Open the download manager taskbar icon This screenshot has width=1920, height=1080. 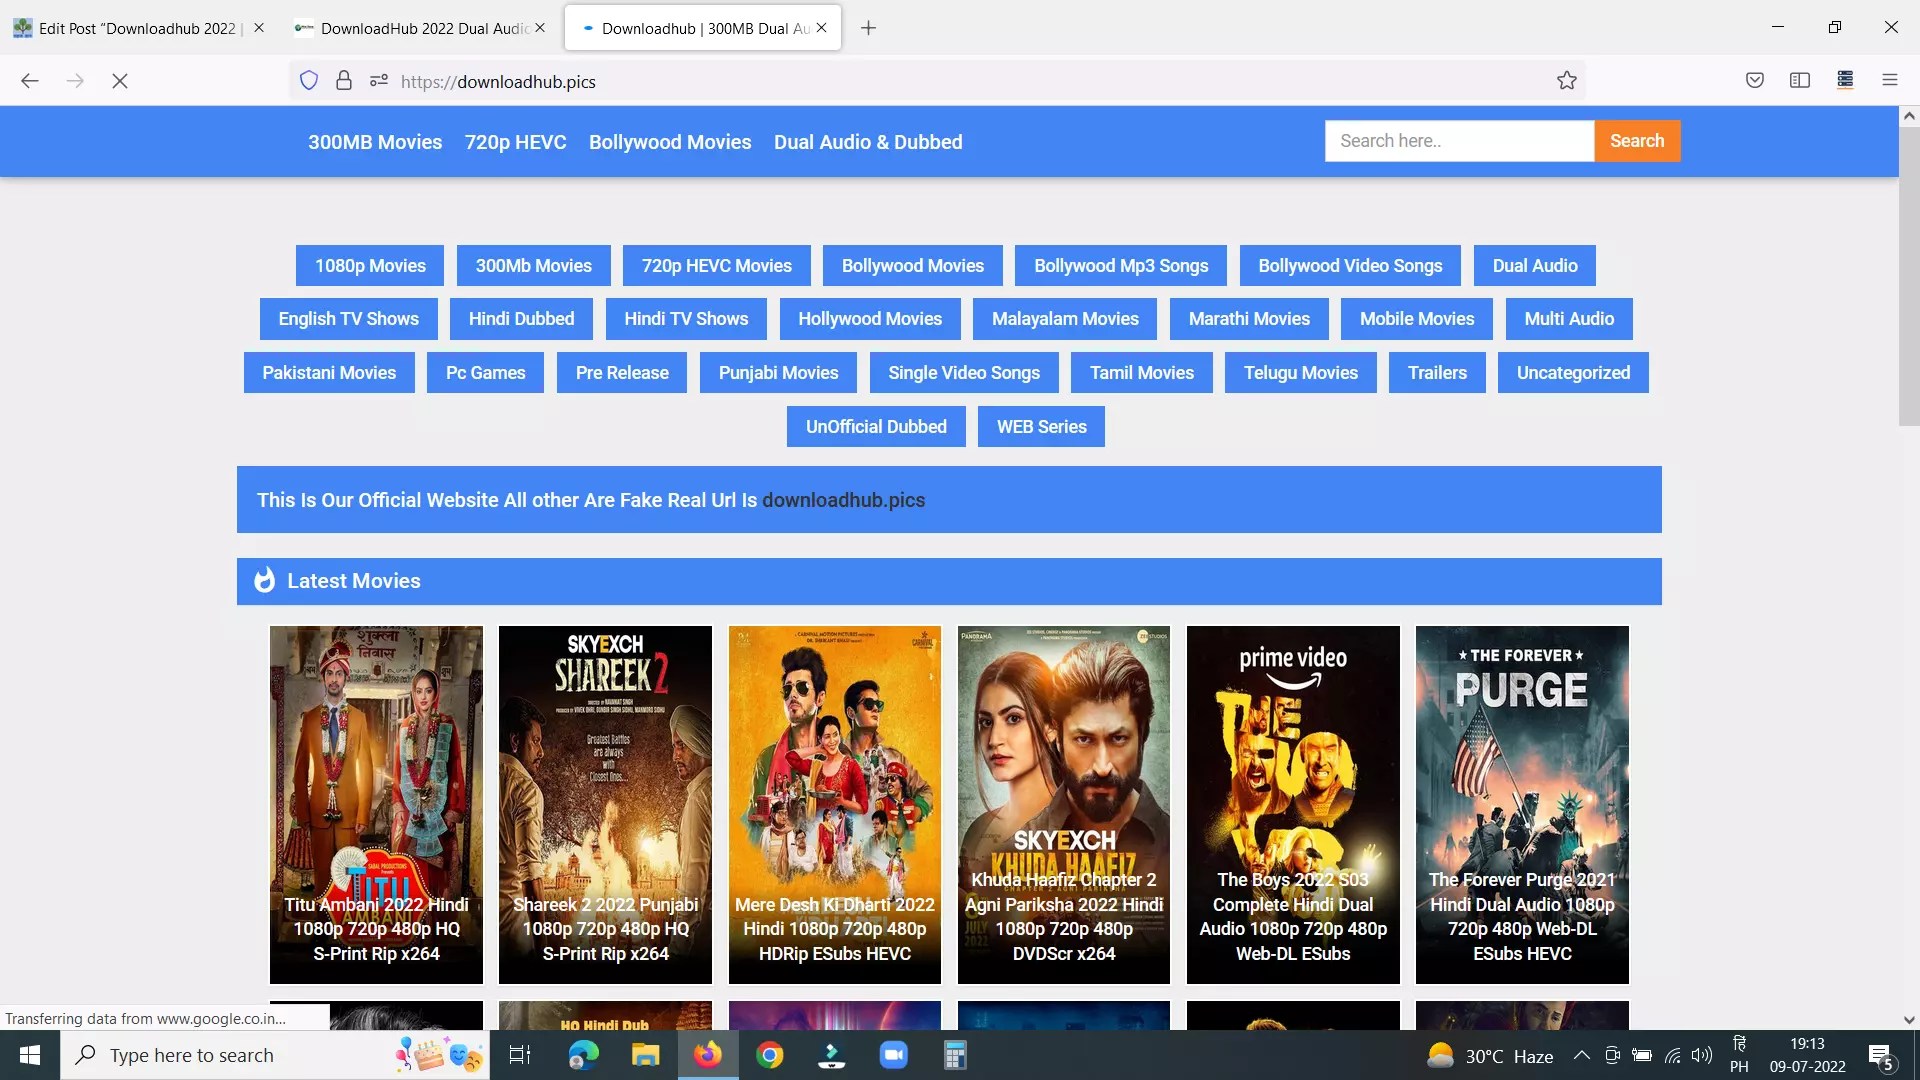(x=831, y=1055)
